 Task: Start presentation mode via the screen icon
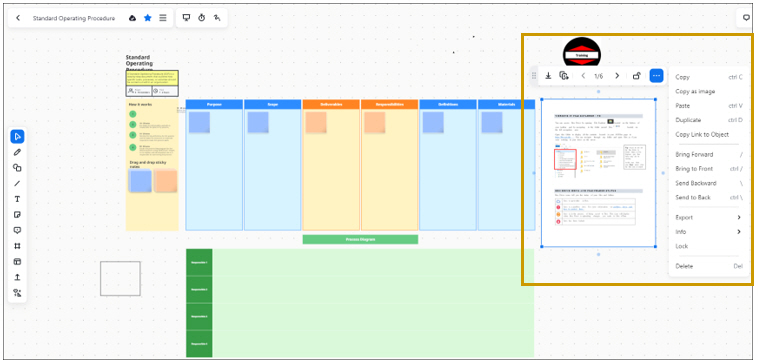click(x=186, y=18)
